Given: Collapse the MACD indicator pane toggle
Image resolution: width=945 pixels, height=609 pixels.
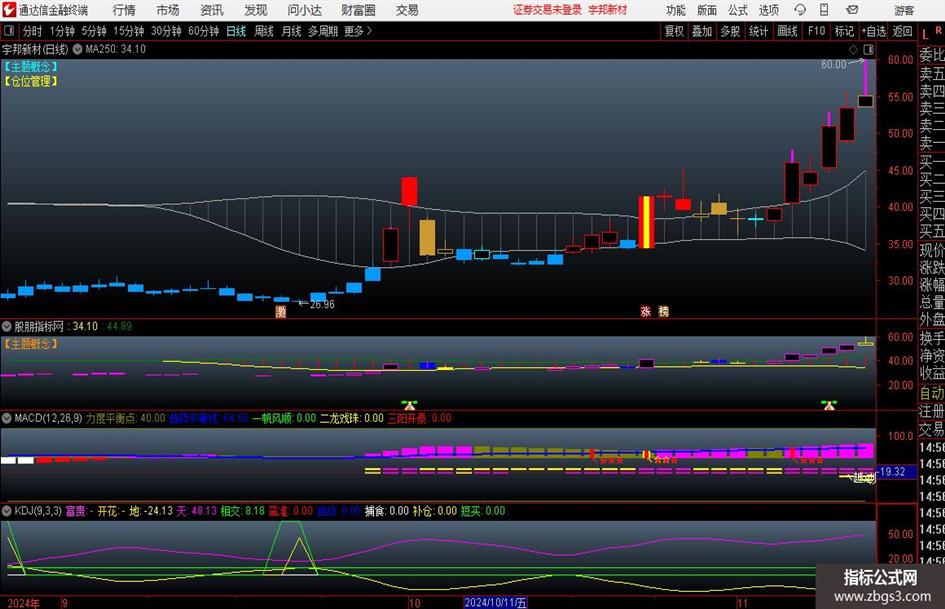Looking at the screenshot, I should (7, 418).
